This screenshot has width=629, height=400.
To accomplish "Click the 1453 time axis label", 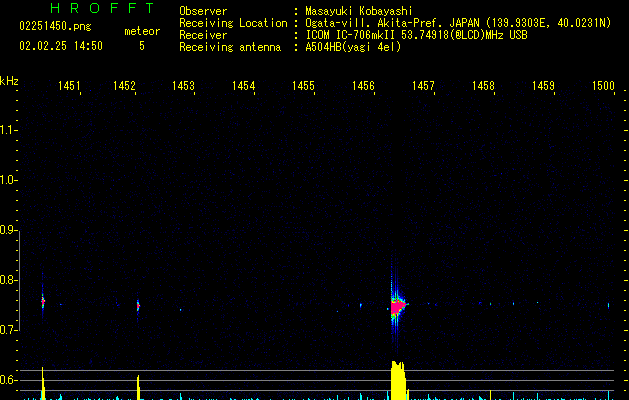I will coord(183,86).
